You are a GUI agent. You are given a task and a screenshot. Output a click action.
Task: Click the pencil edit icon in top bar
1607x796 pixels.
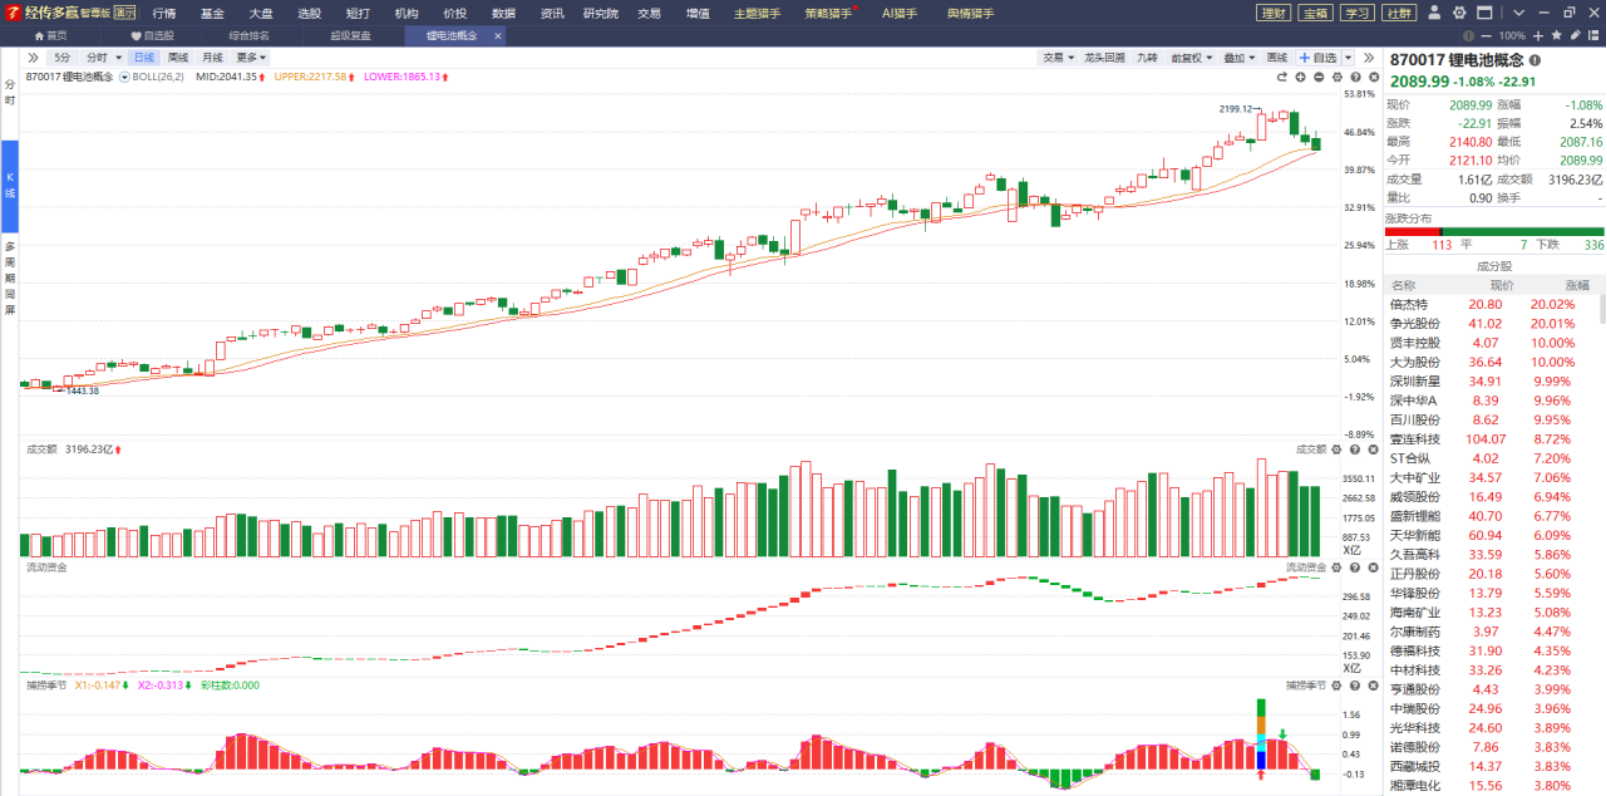pos(1576,35)
